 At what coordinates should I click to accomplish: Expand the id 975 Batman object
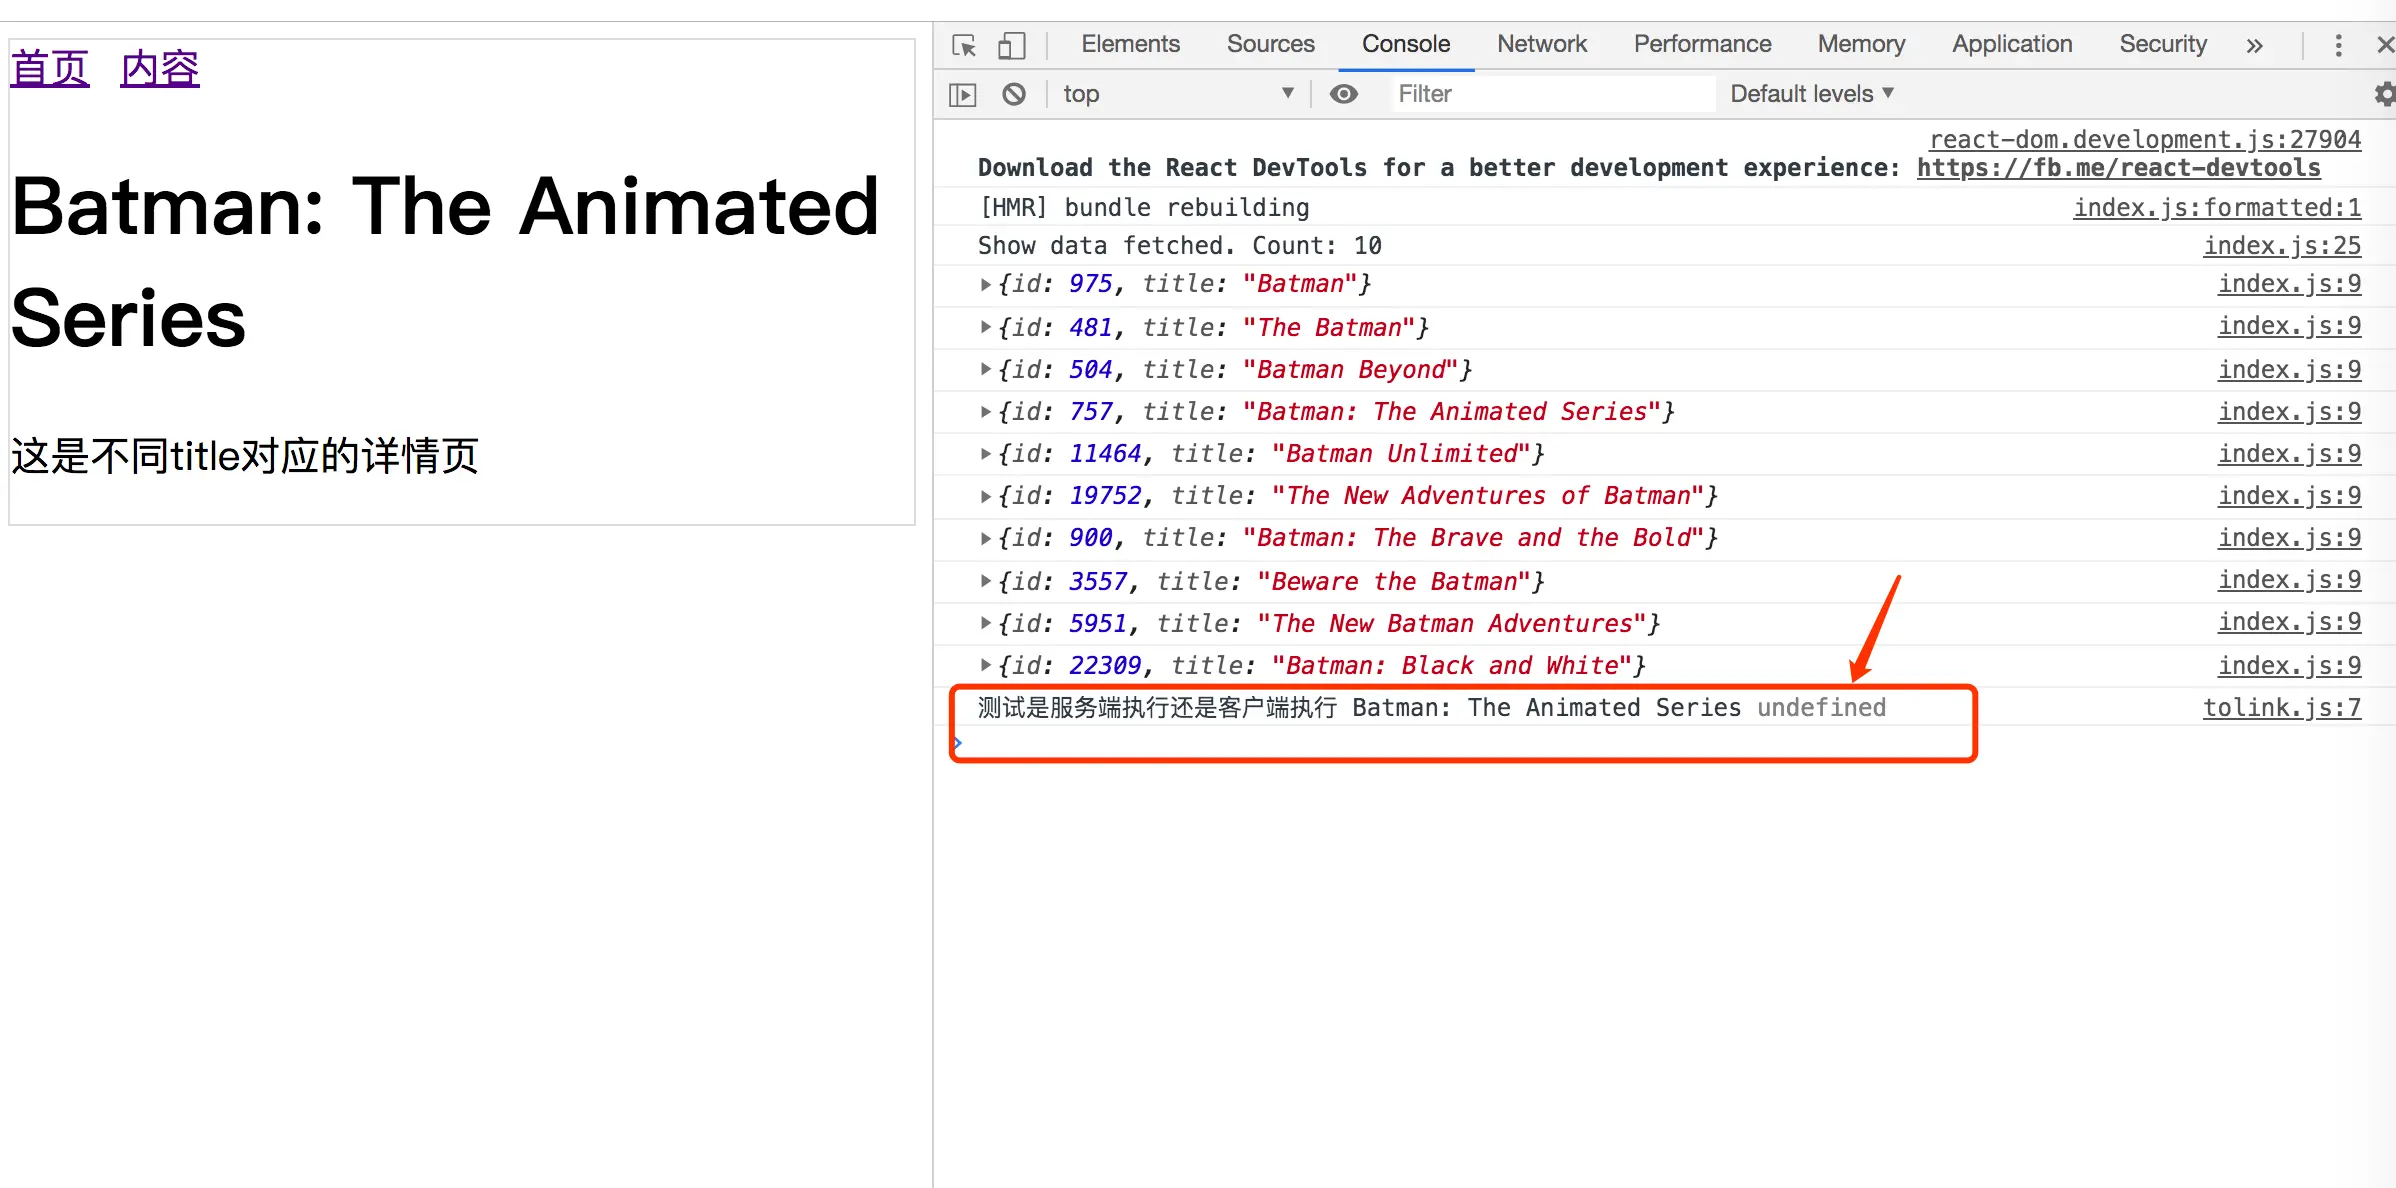pos(986,285)
